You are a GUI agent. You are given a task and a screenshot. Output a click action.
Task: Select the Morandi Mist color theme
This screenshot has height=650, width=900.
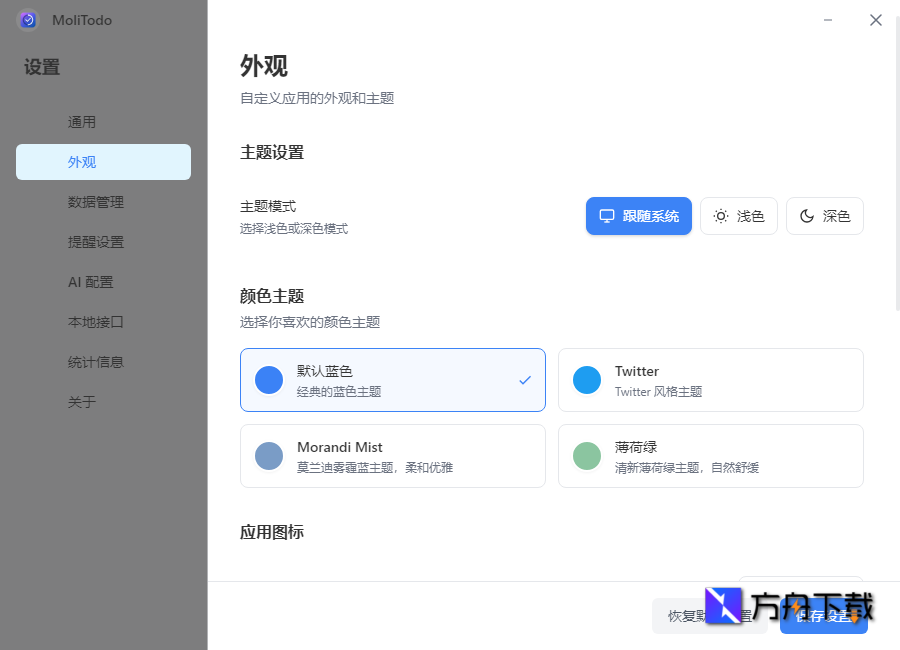[392, 456]
